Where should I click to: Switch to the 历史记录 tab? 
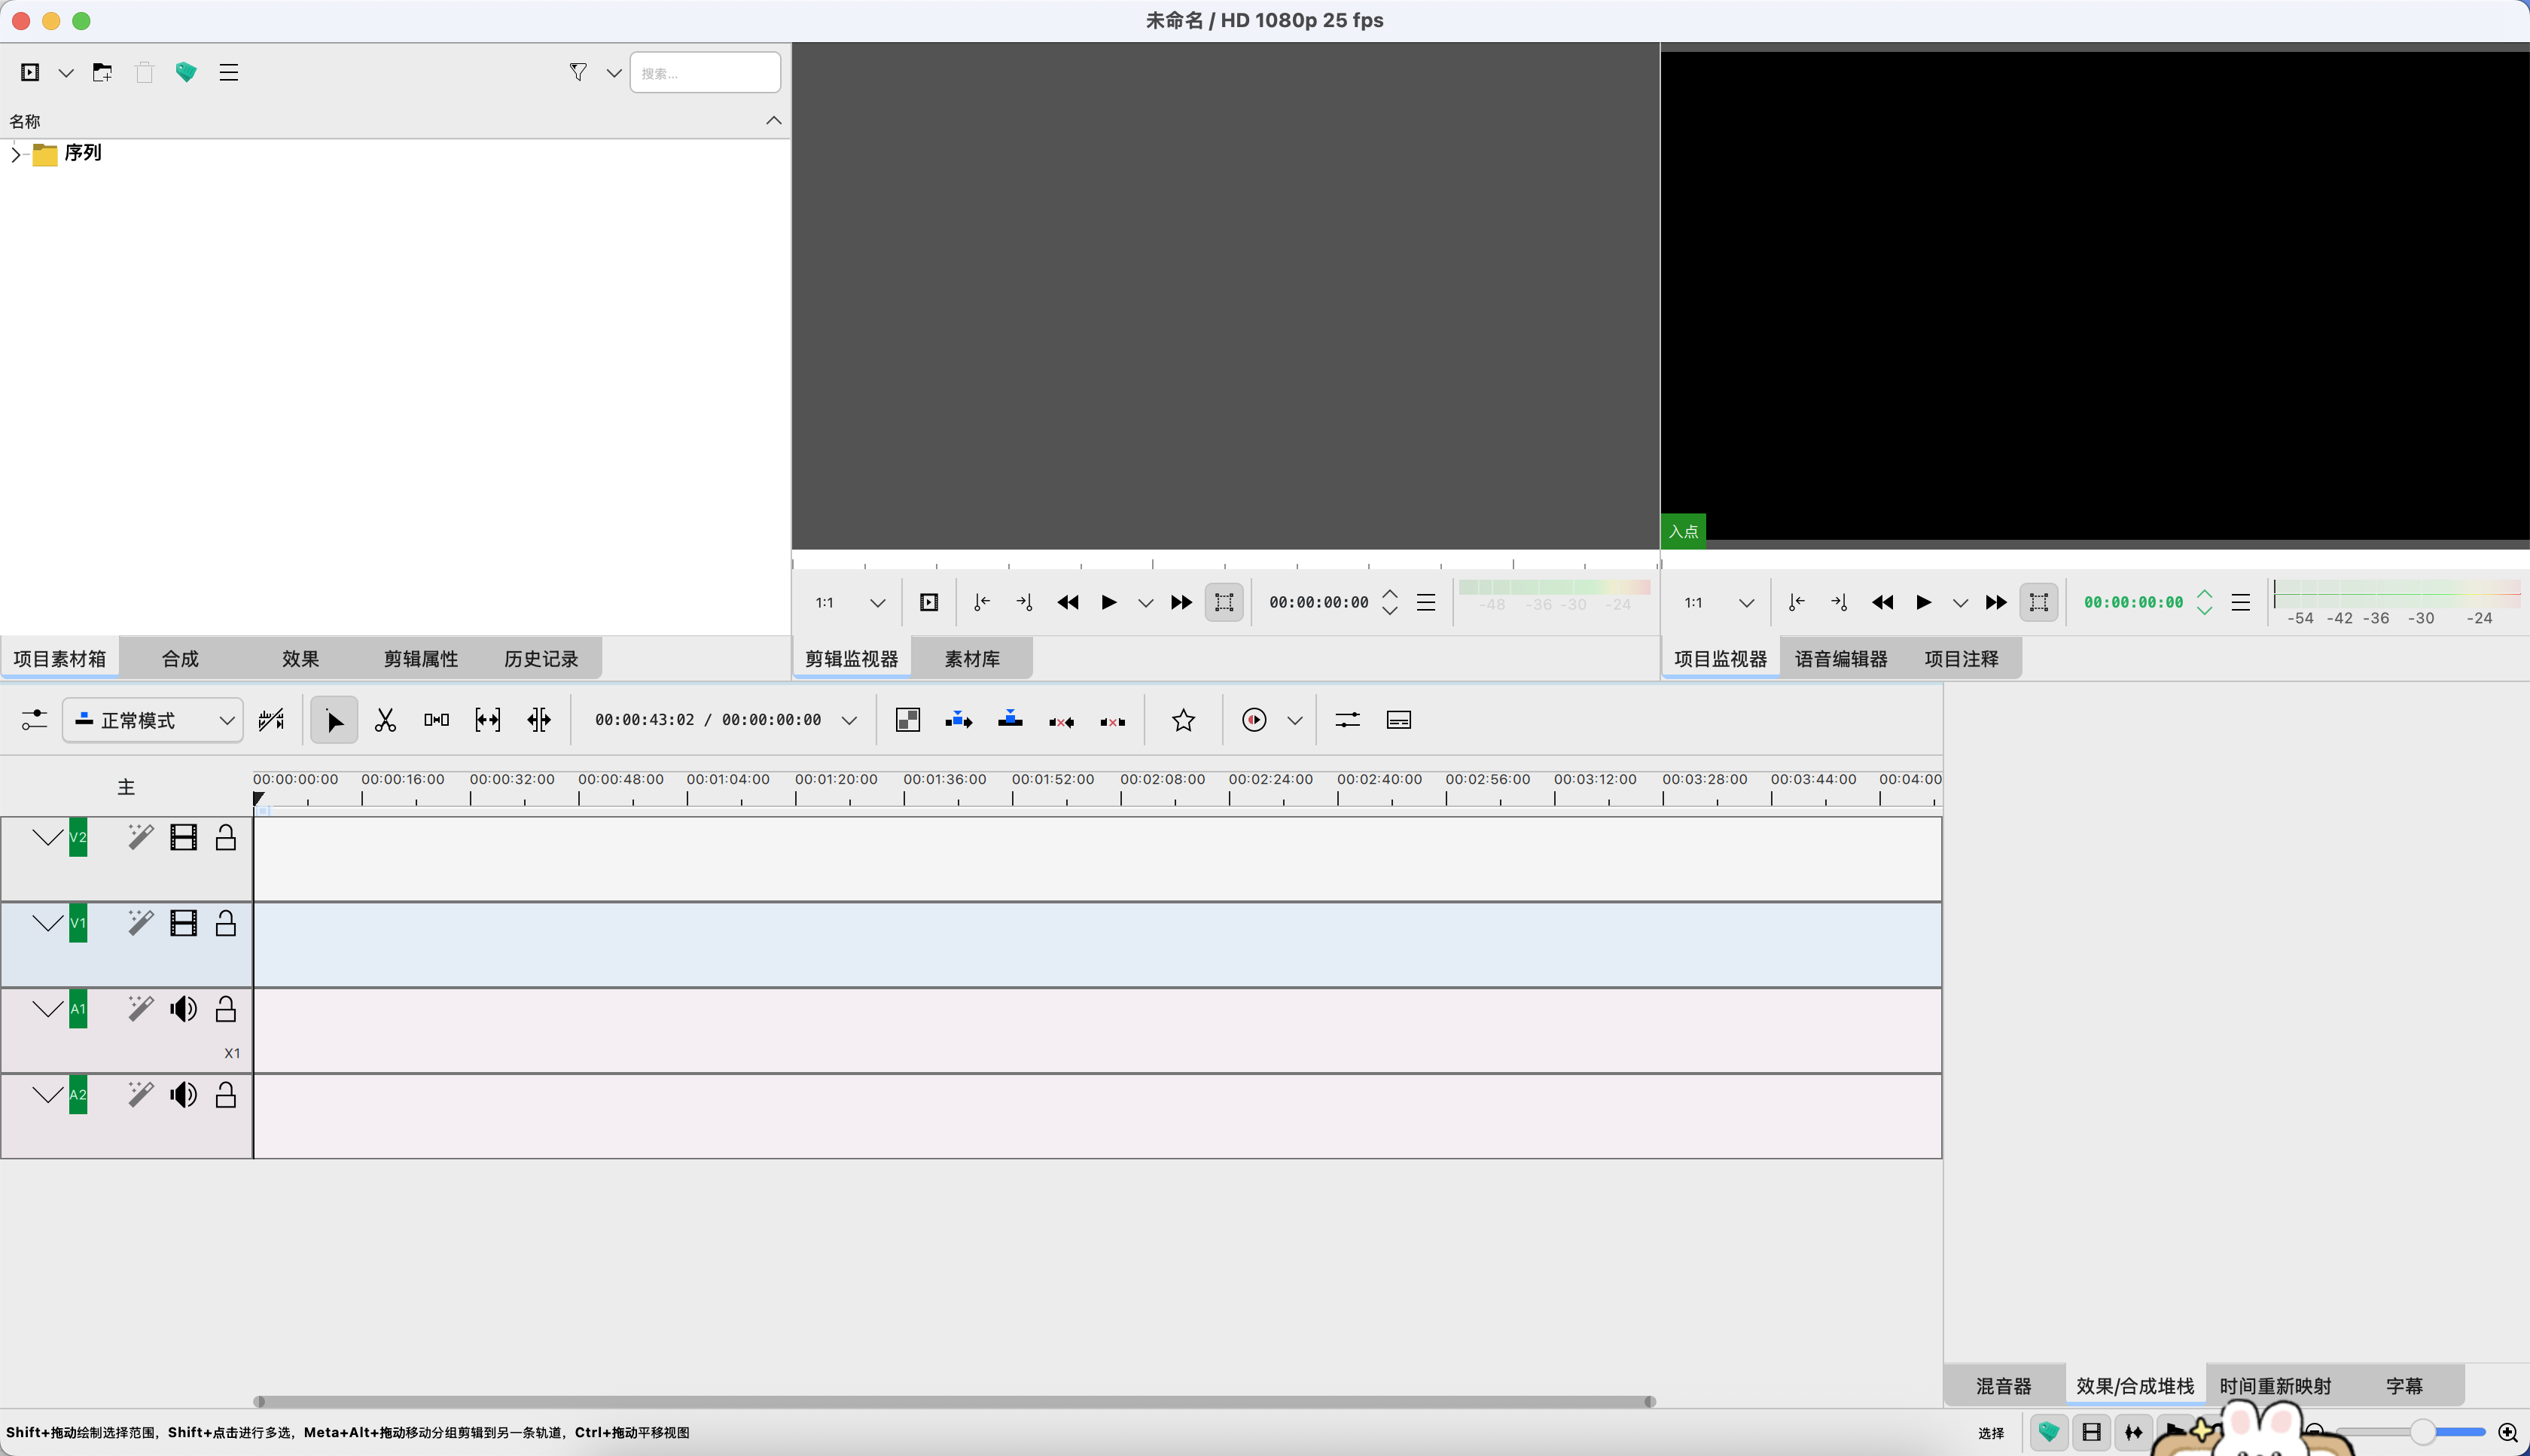[x=541, y=659]
